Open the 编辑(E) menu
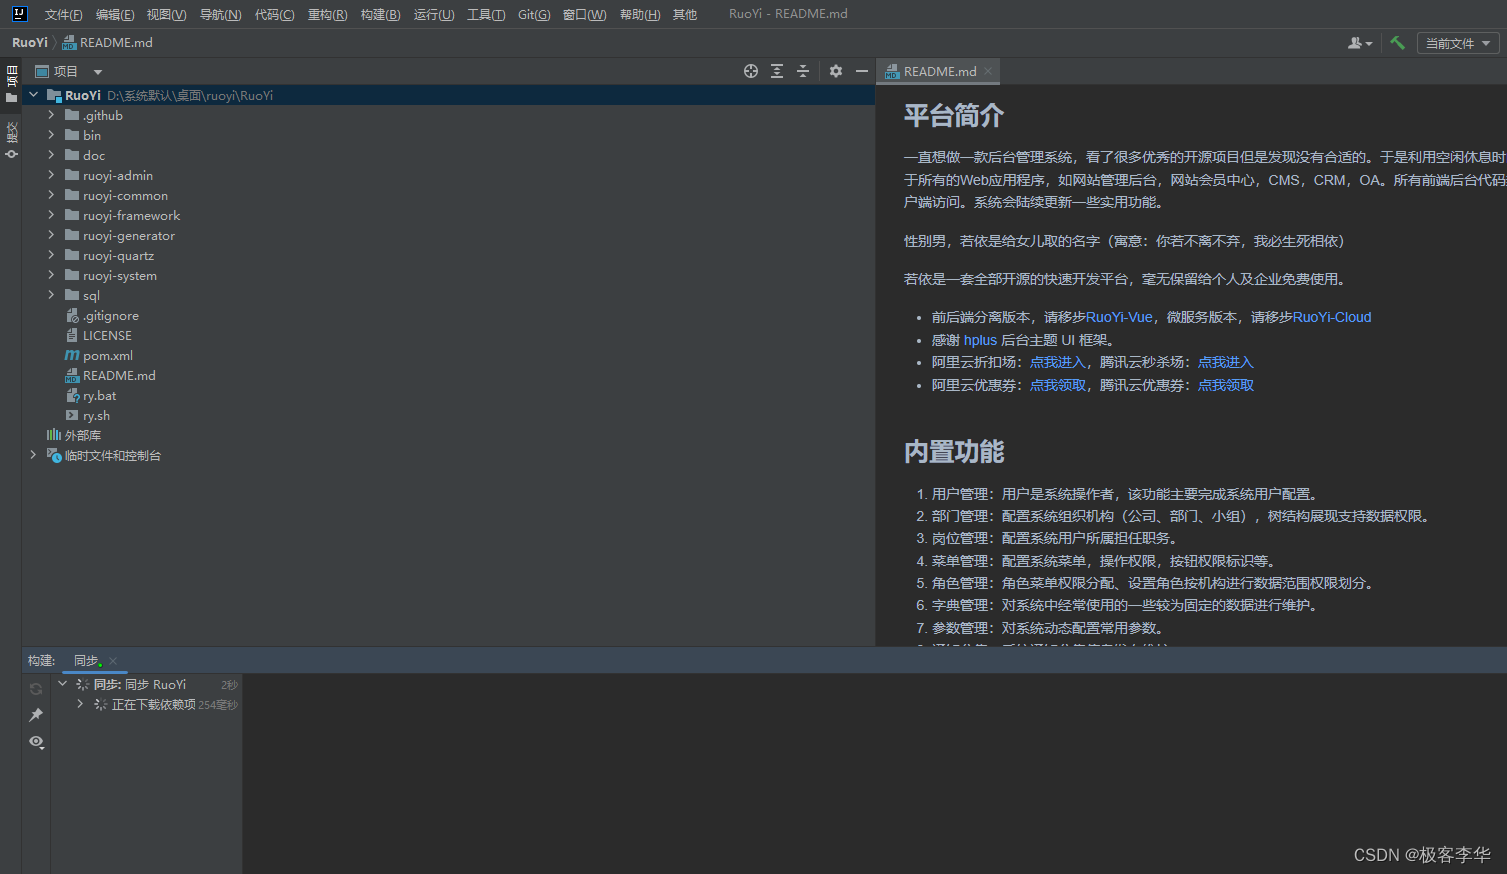This screenshot has width=1507, height=874. [115, 14]
